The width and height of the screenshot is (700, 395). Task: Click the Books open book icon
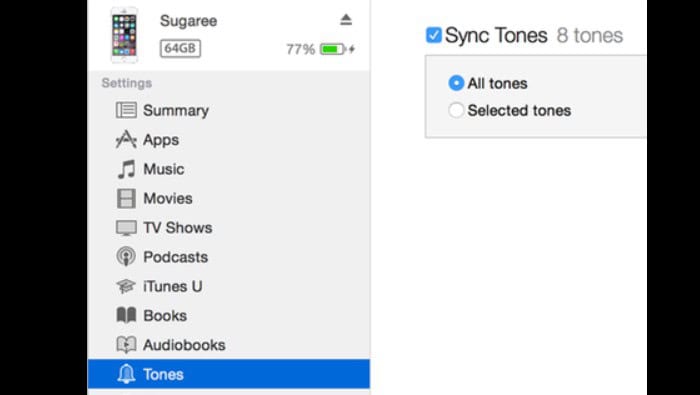tap(126, 316)
